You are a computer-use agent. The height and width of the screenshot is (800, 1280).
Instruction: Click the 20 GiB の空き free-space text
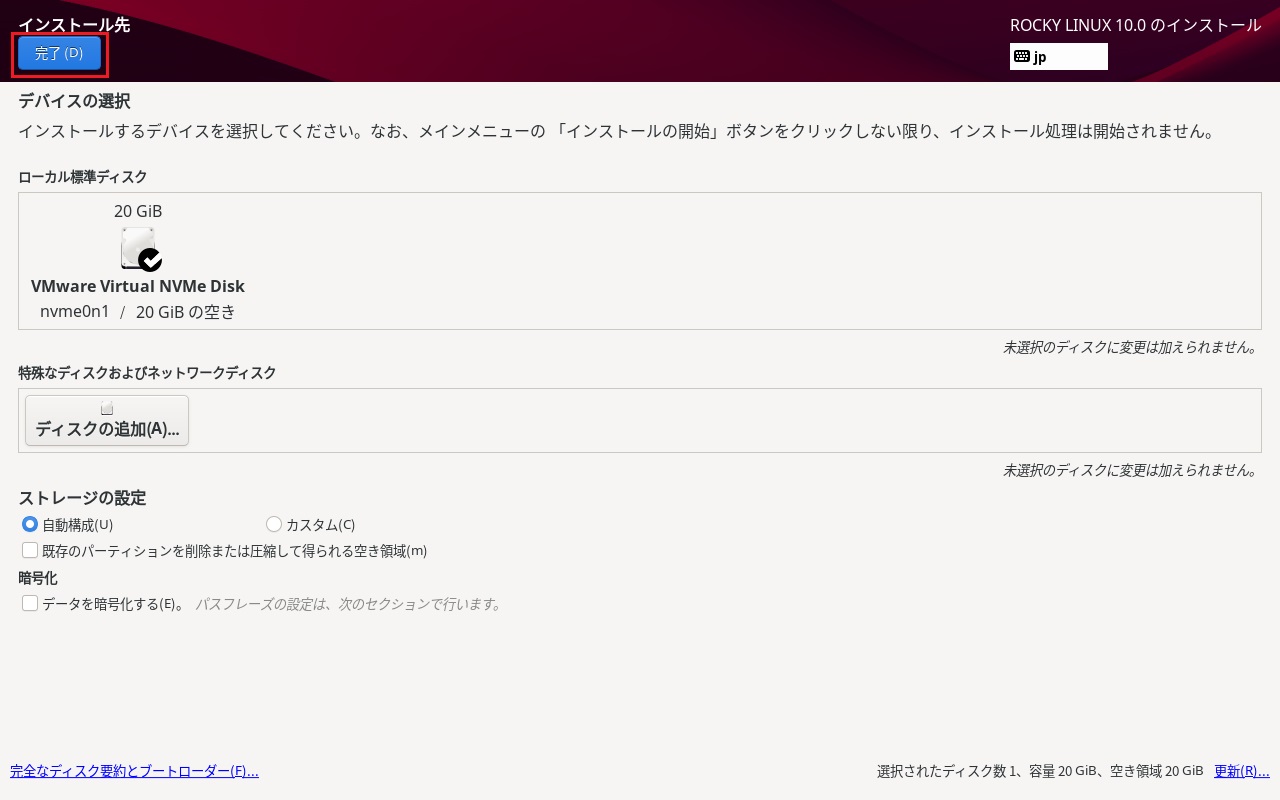(186, 312)
